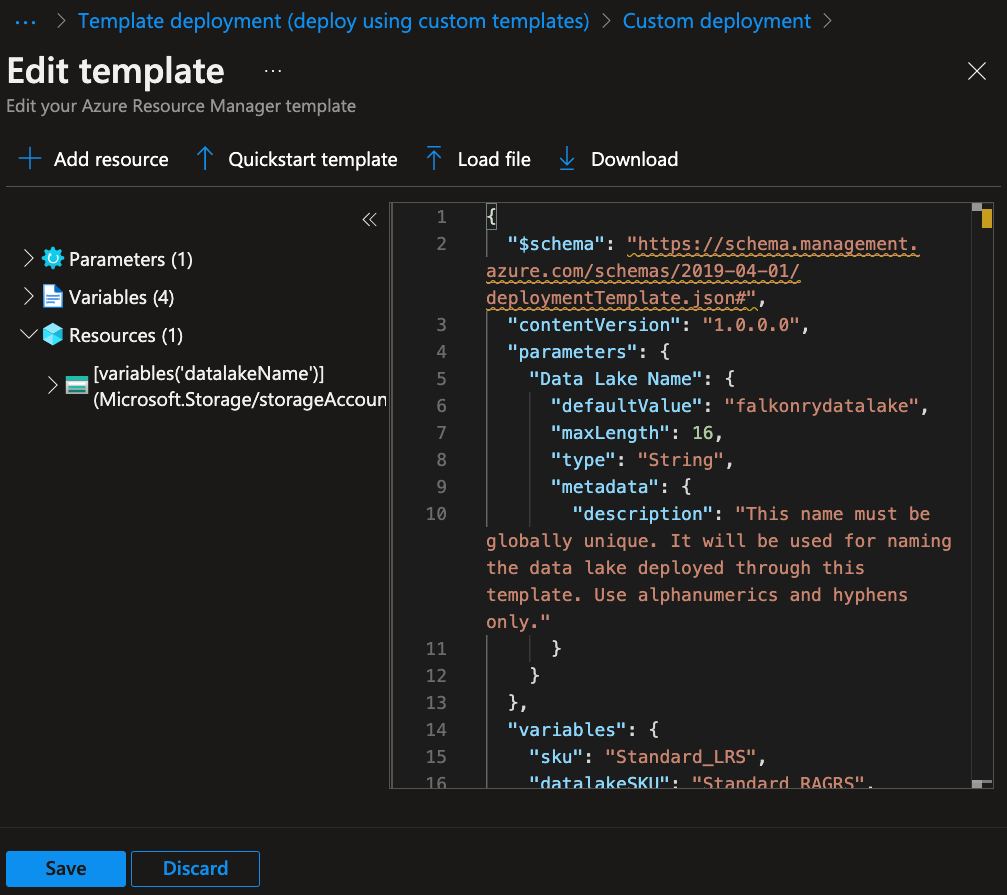Click the Parameters gear icon
Screen dimensions: 1007x895
(x=53, y=259)
